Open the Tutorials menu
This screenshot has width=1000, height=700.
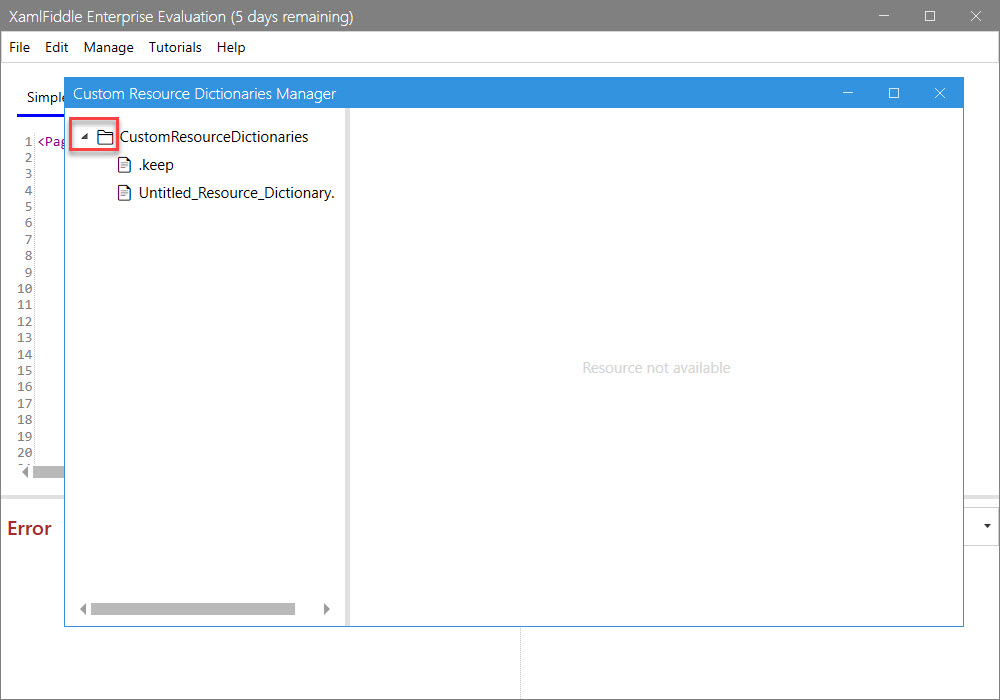[x=175, y=47]
